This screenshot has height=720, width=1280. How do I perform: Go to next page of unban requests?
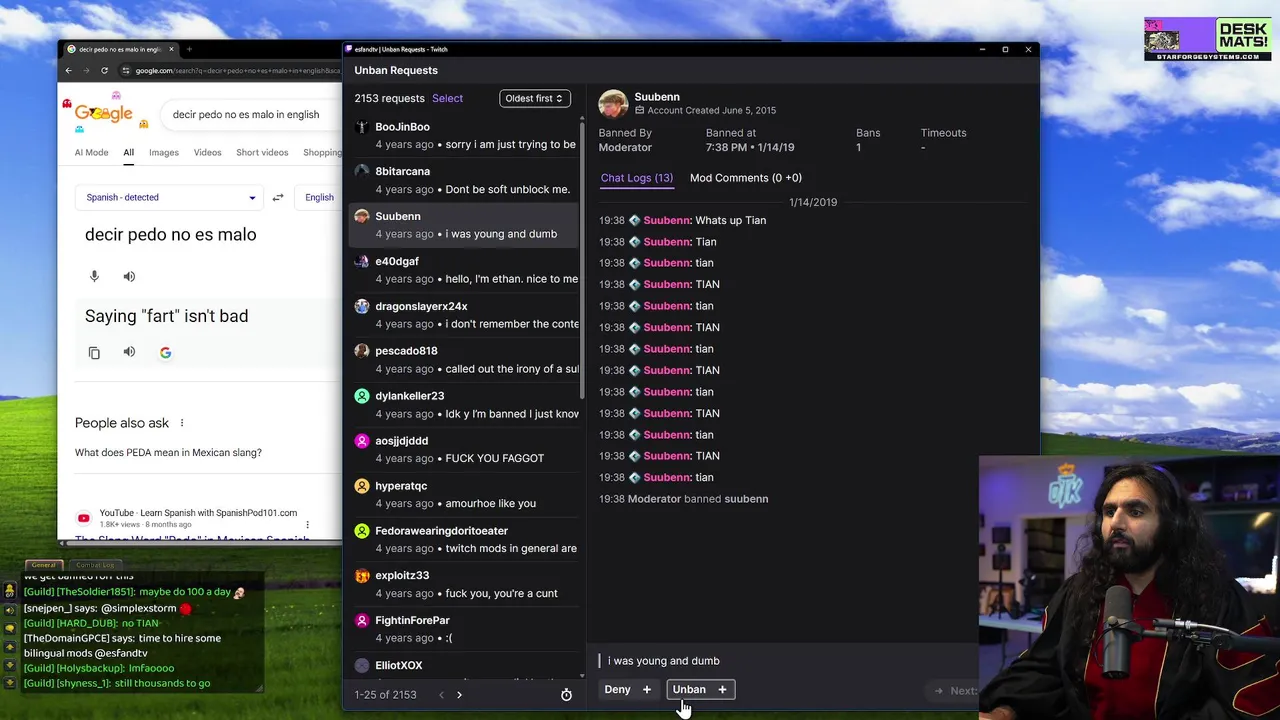(459, 695)
